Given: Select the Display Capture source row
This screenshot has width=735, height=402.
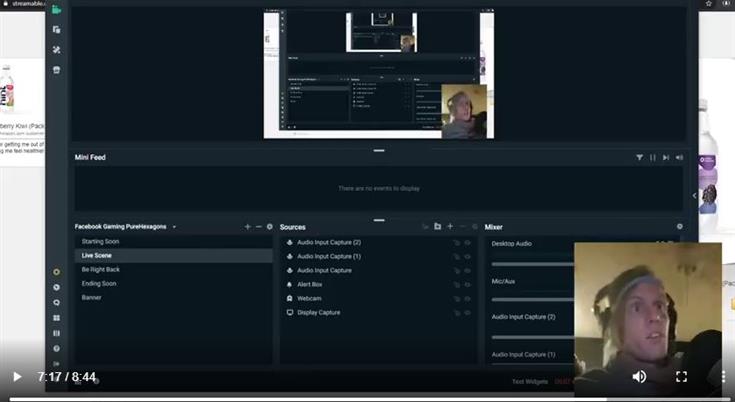Looking at the screenshot, I should [x=379, y=313].
